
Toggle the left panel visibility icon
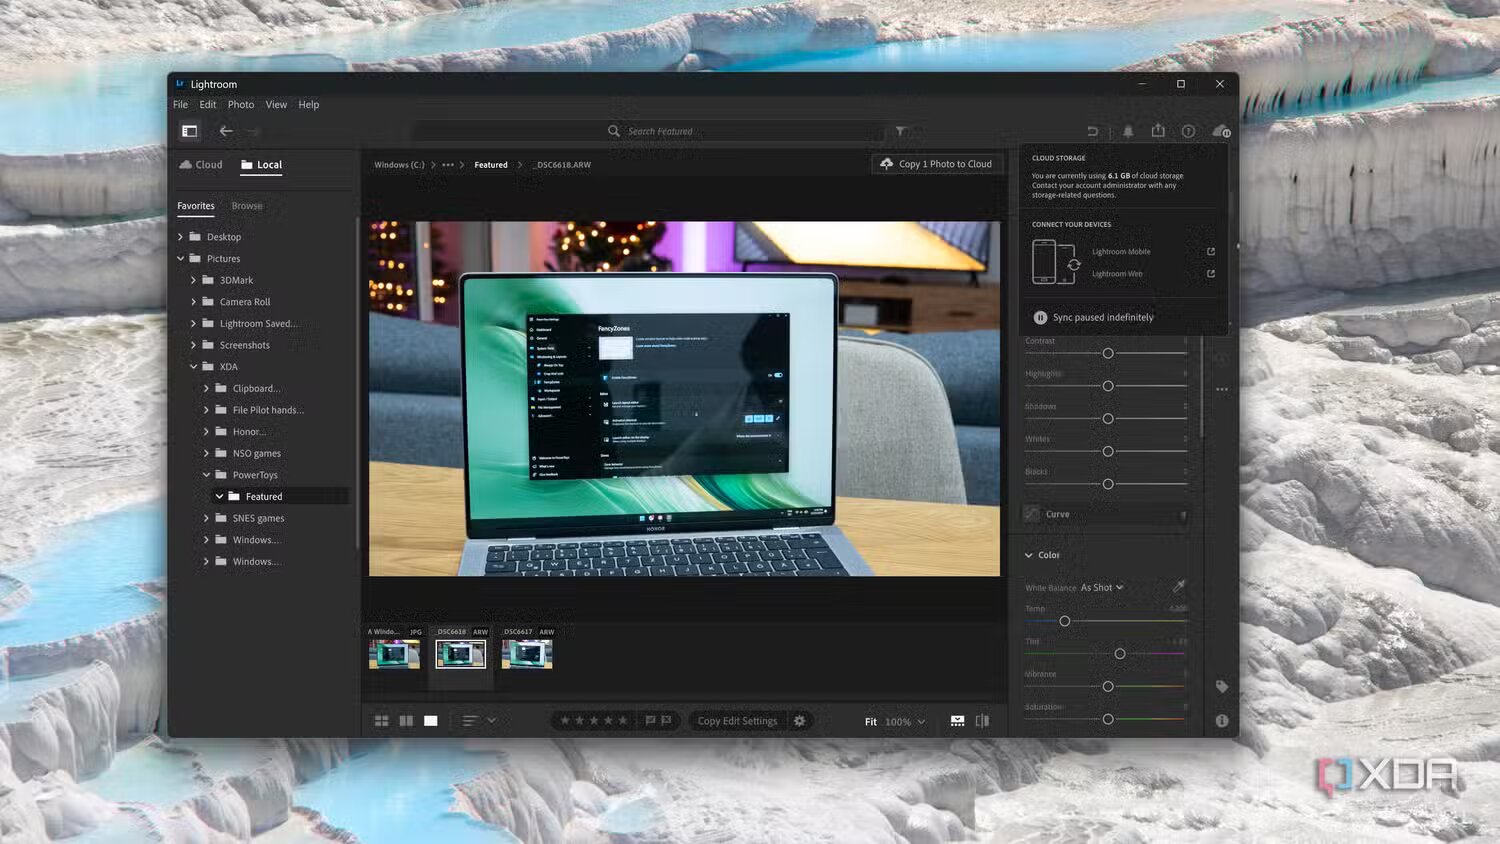(x=189, y=131)
